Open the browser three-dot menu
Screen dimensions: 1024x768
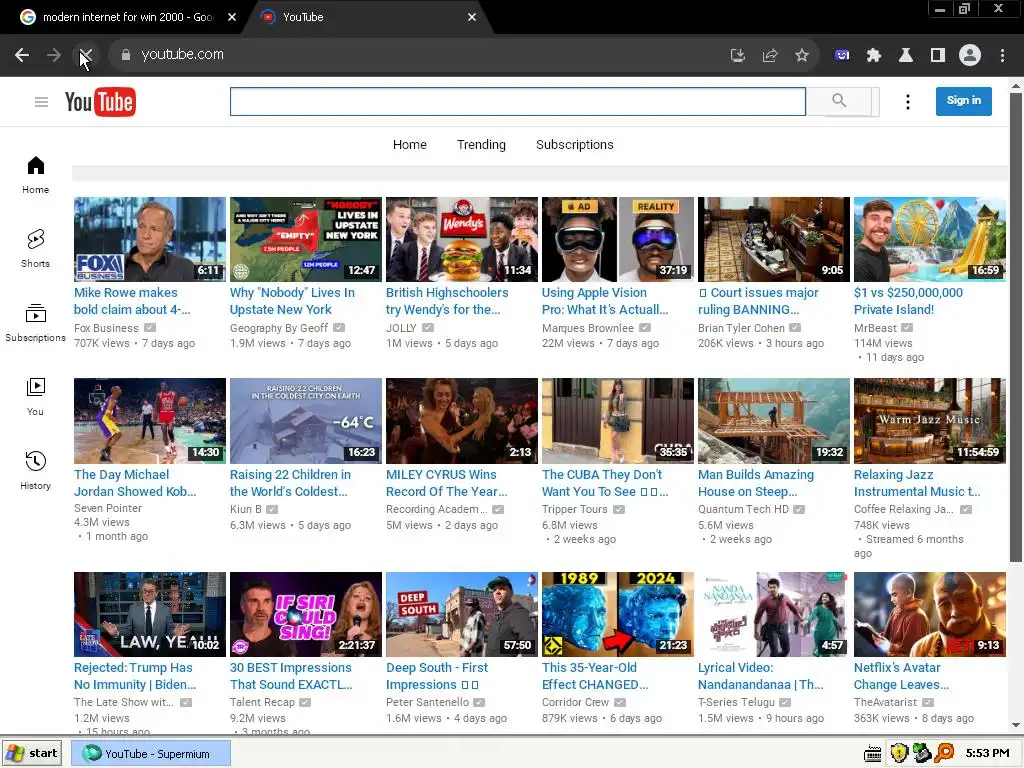(x=1002, y=56)
